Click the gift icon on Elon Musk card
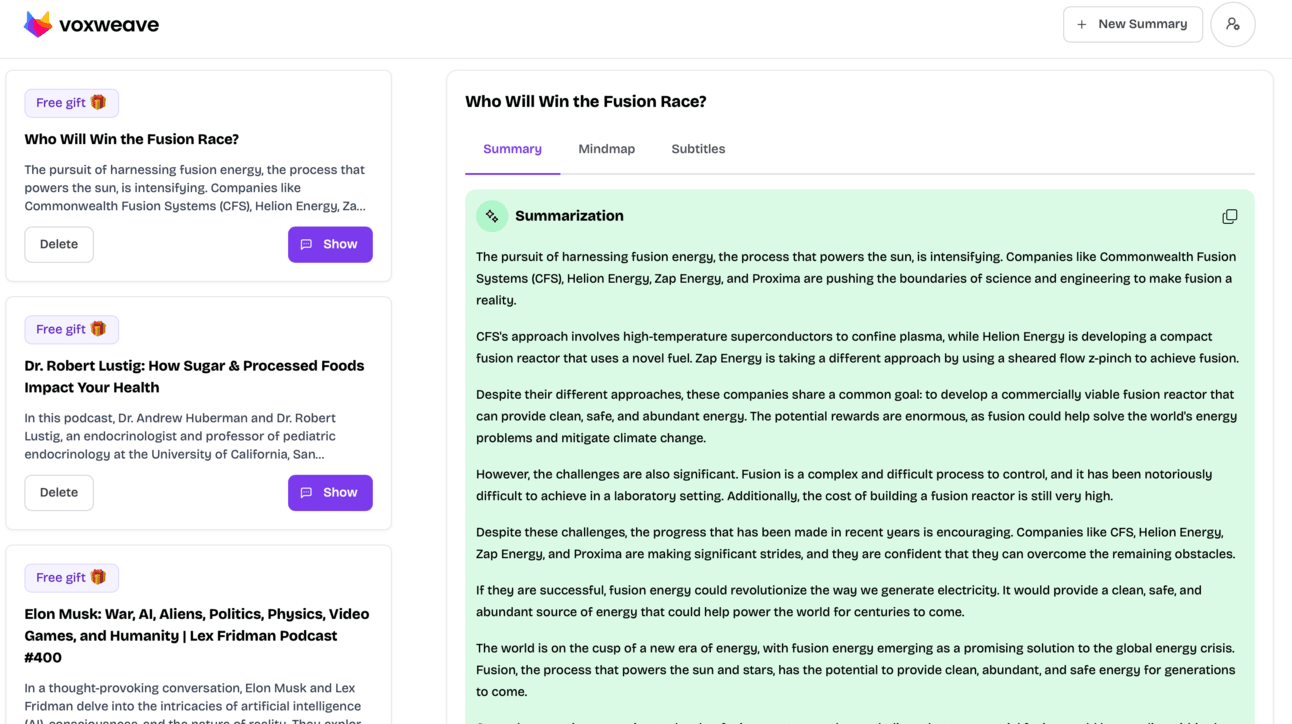The image size is (1292, 724). pos(98,577)
